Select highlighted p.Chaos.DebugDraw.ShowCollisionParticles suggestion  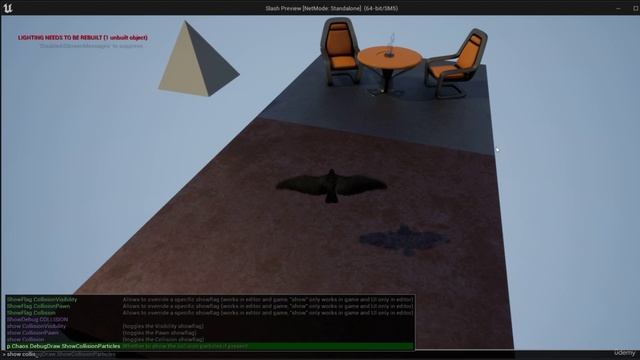[210, 346]
